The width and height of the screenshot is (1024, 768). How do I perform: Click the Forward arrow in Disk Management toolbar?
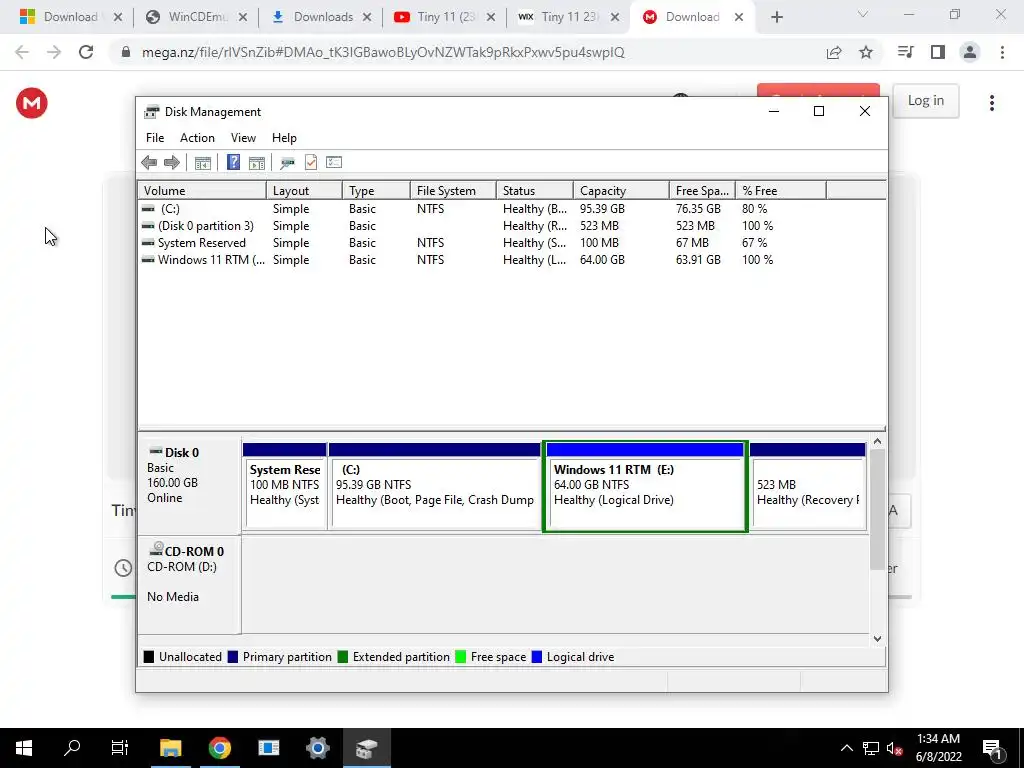tap(172, 163)
